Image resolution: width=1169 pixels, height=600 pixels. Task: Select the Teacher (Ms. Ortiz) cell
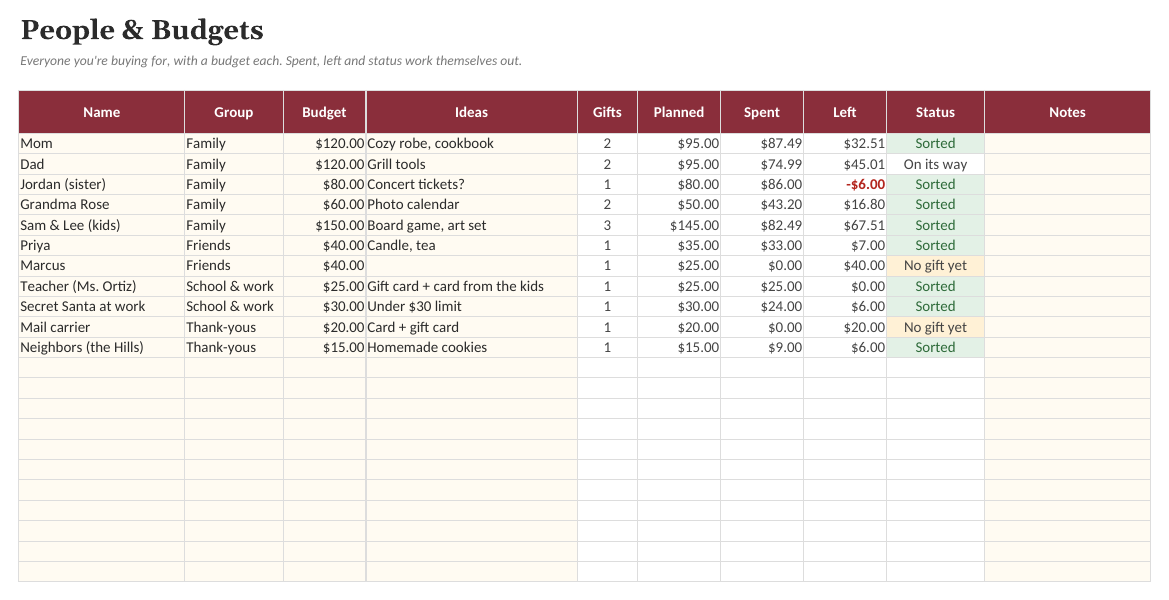coord(101,286)
